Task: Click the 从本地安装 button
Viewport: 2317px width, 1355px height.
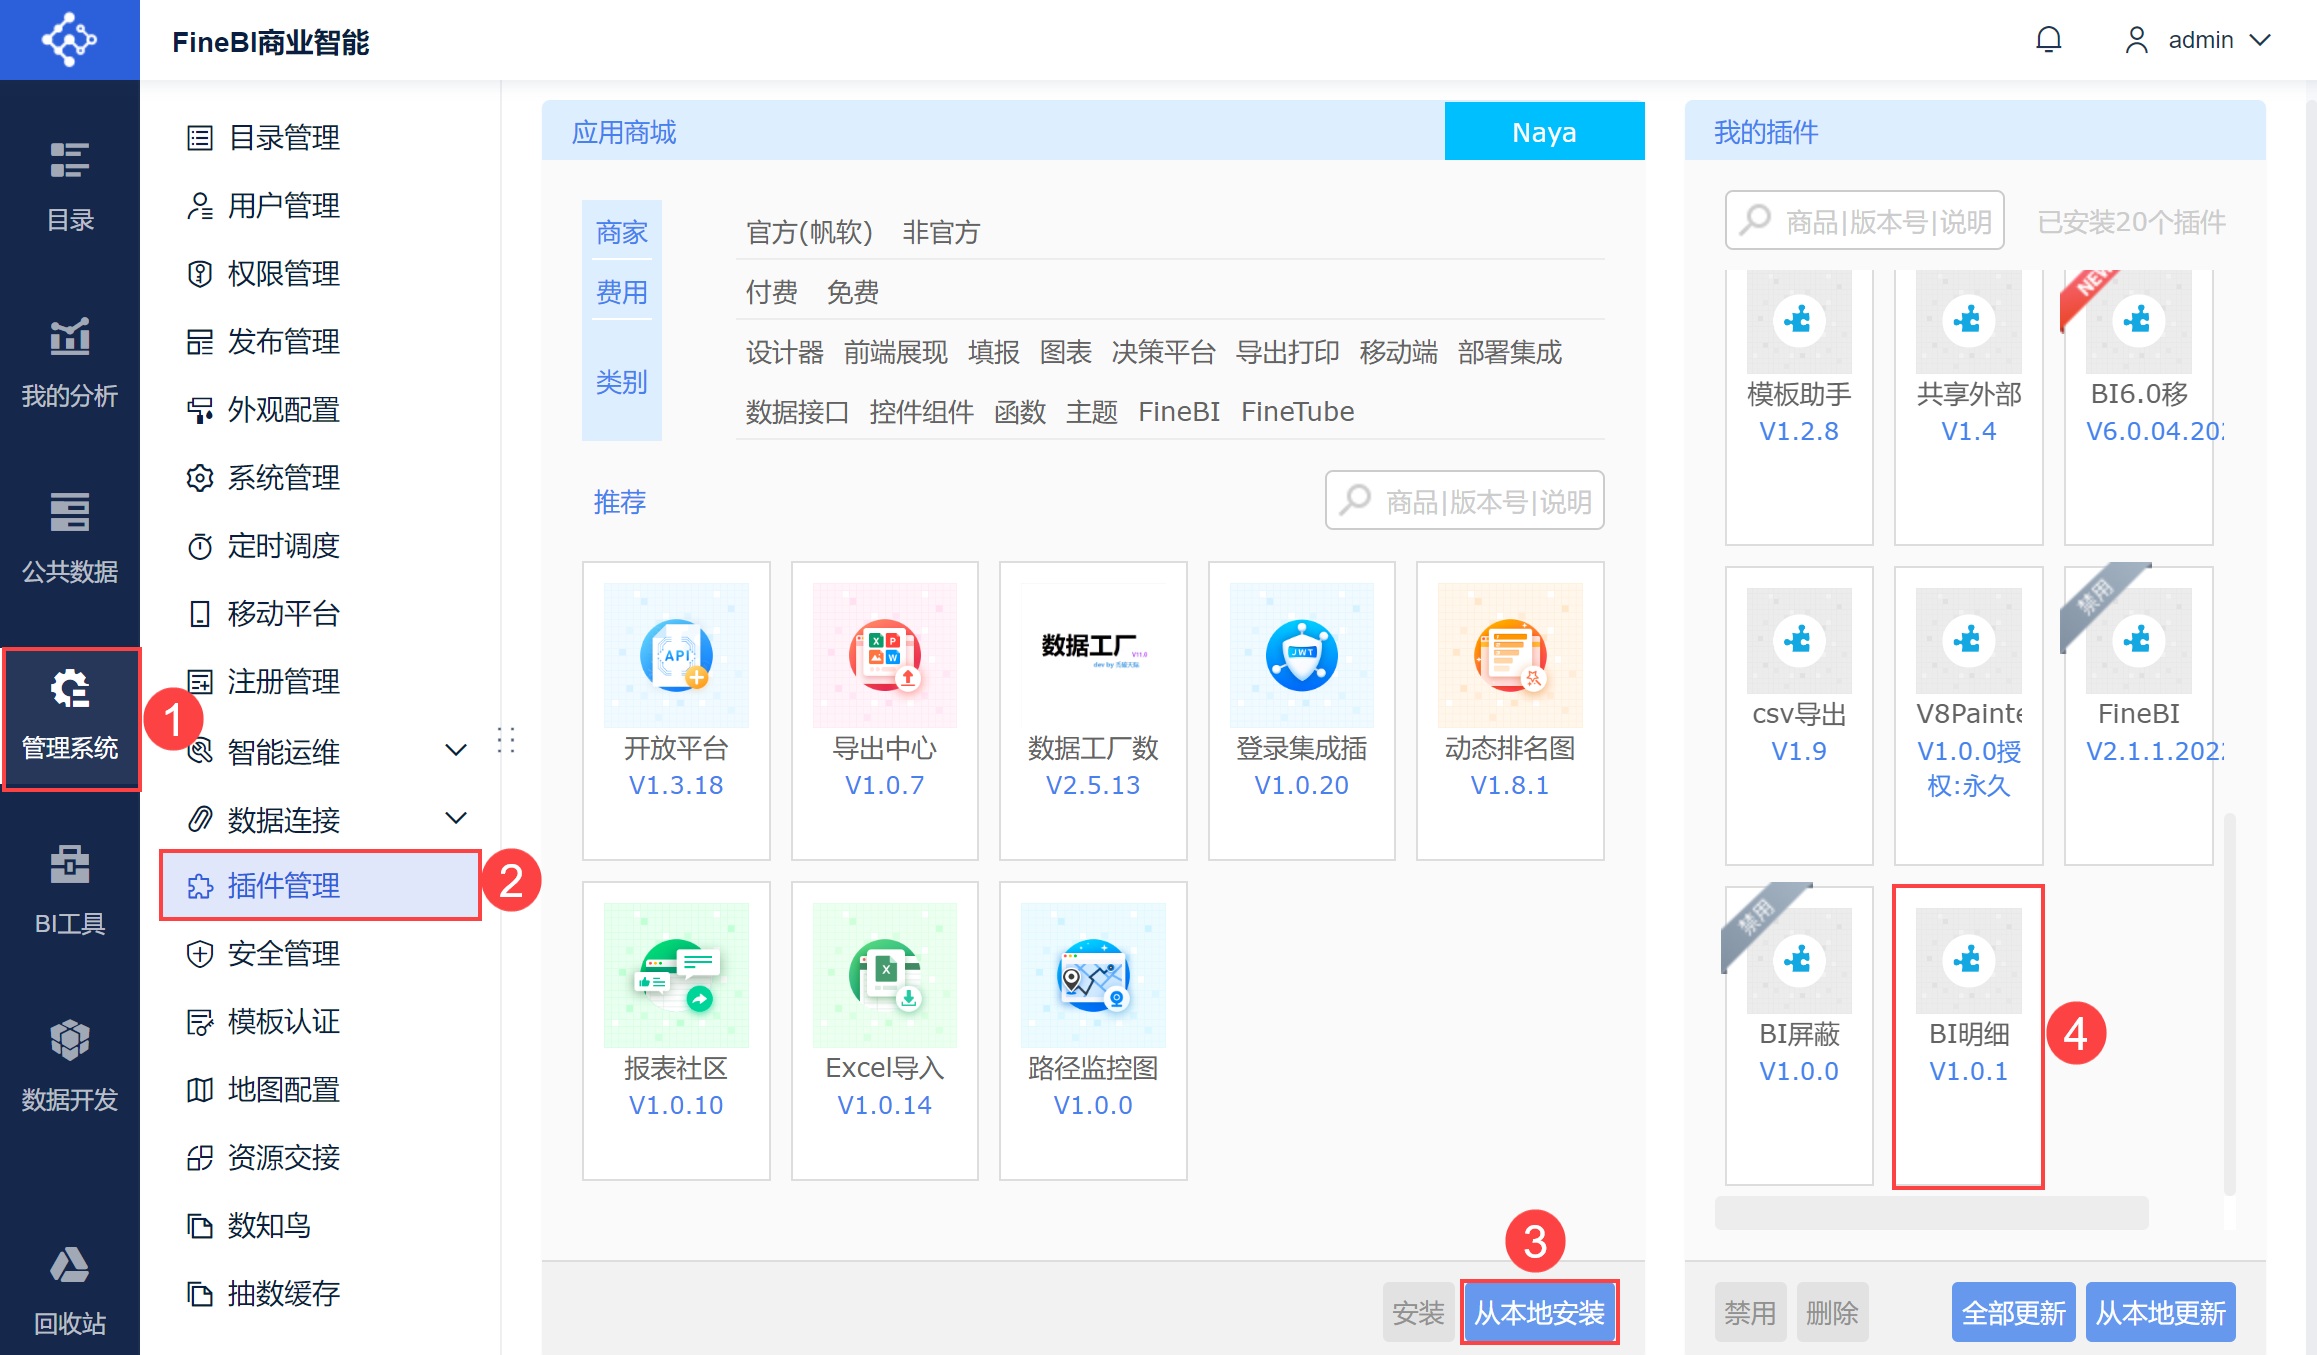Action: [x=1538, y=1312]
